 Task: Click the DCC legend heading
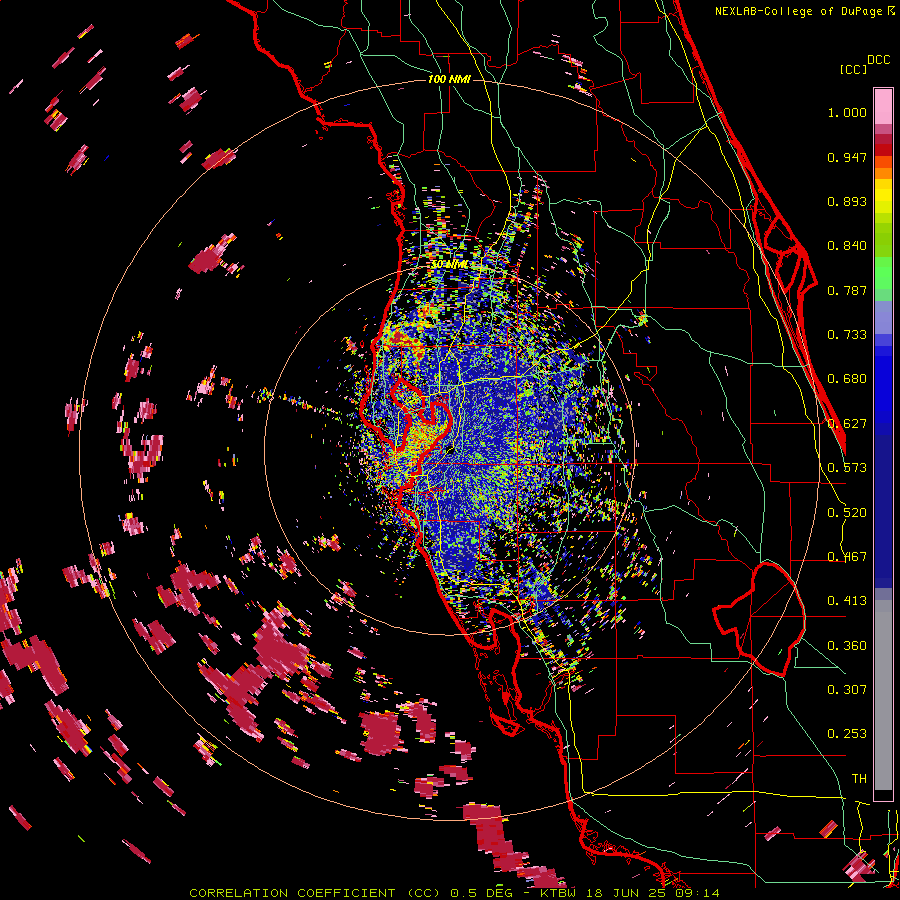[878, 60]
